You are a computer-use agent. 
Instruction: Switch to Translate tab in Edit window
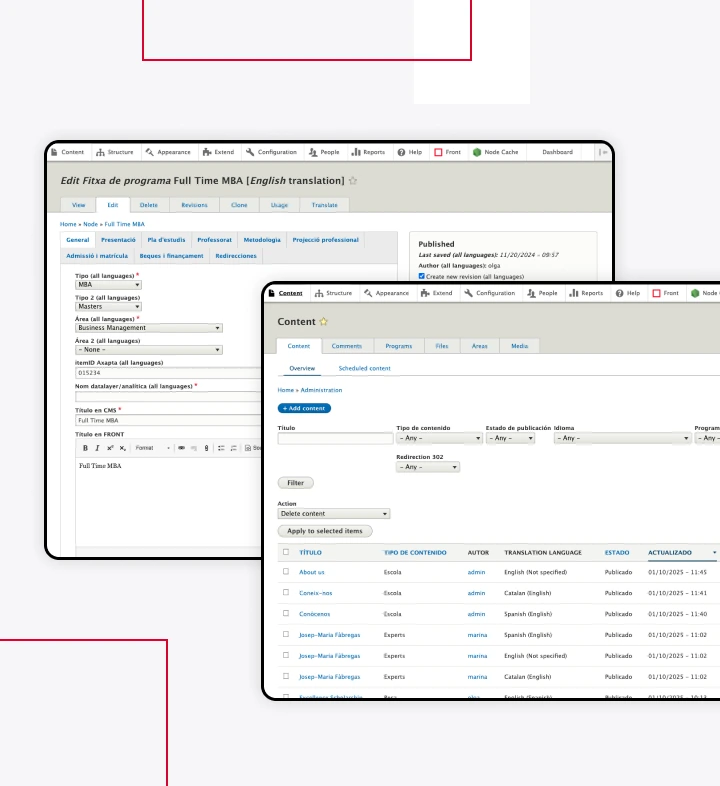click(324, 205)
